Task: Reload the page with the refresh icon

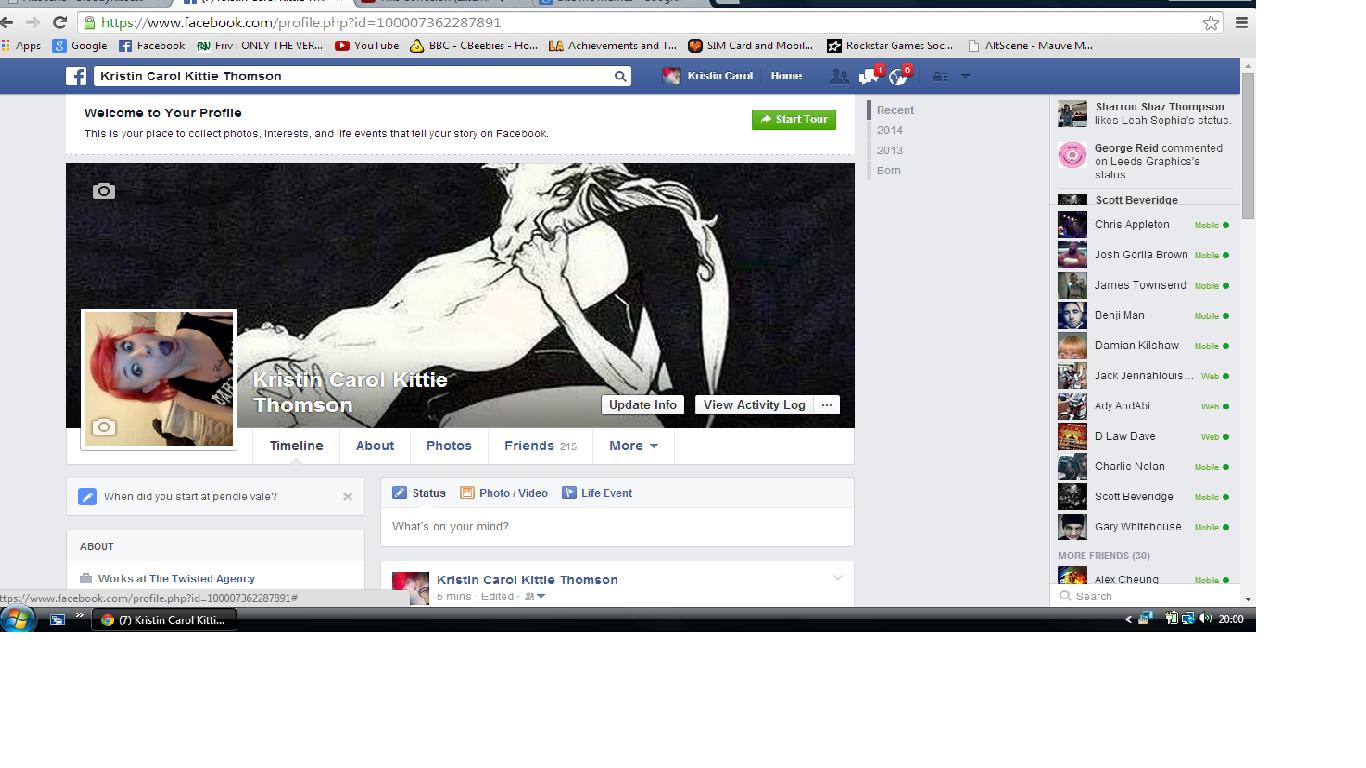Action: (x=60, y=22)
